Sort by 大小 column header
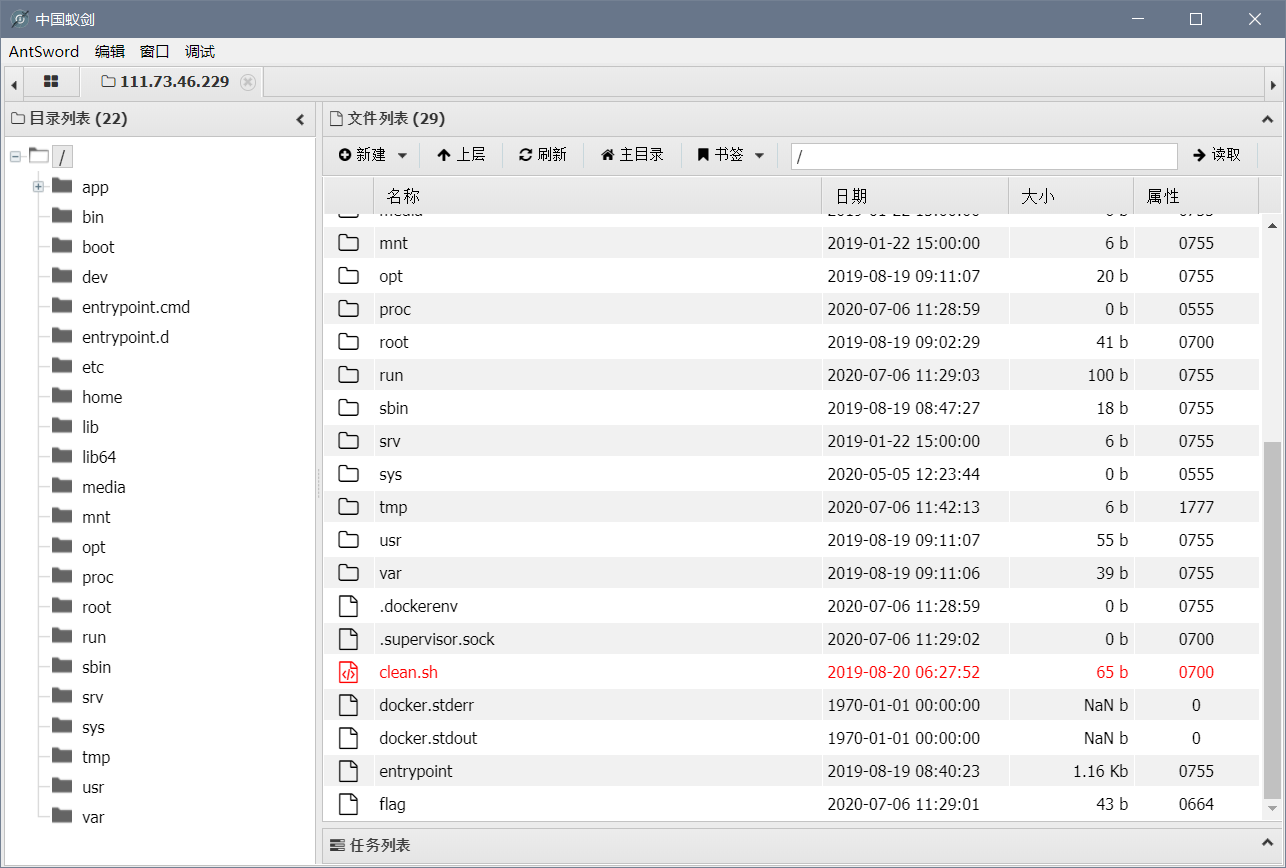Screen dimensions: 1286x868 [x=1071, y=196]
